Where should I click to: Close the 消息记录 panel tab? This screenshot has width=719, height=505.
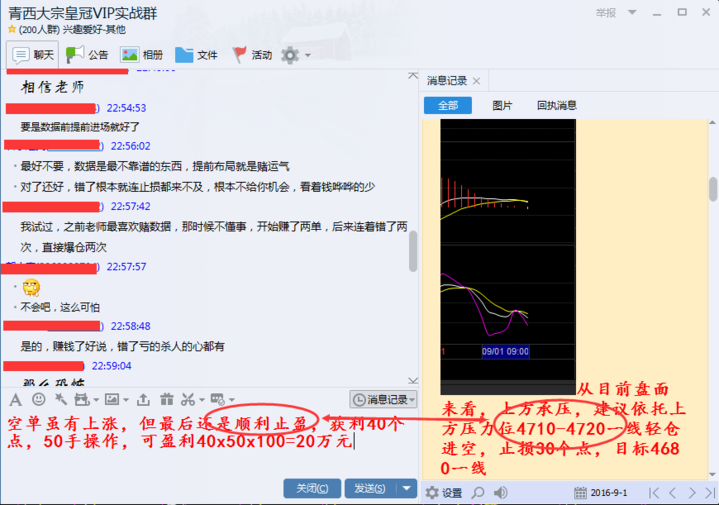(476, 81)
